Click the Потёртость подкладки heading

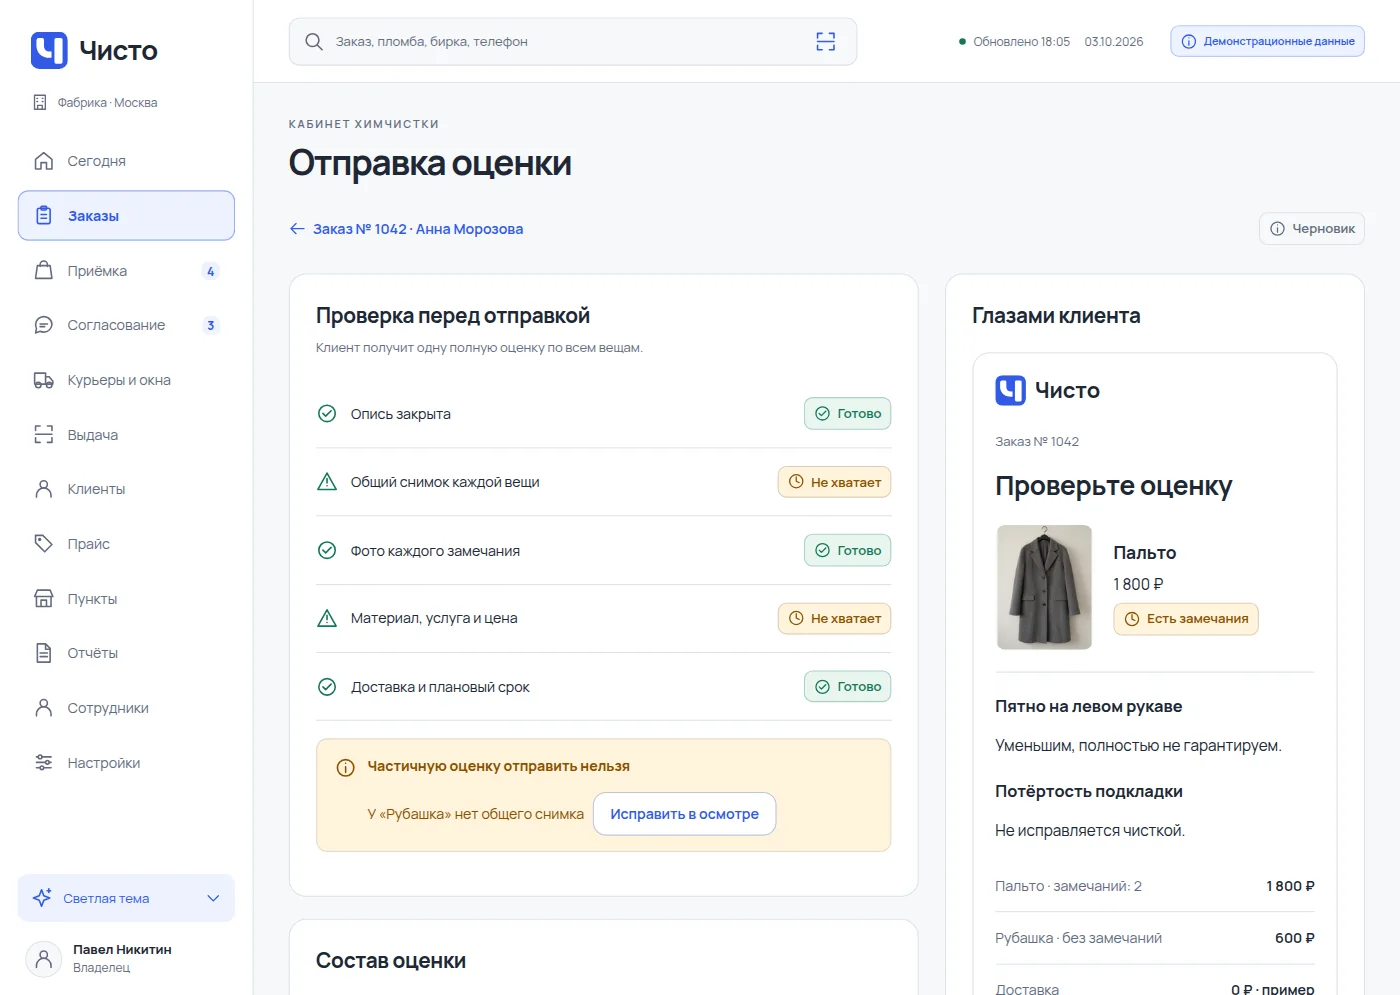[x=1089, y=791]
